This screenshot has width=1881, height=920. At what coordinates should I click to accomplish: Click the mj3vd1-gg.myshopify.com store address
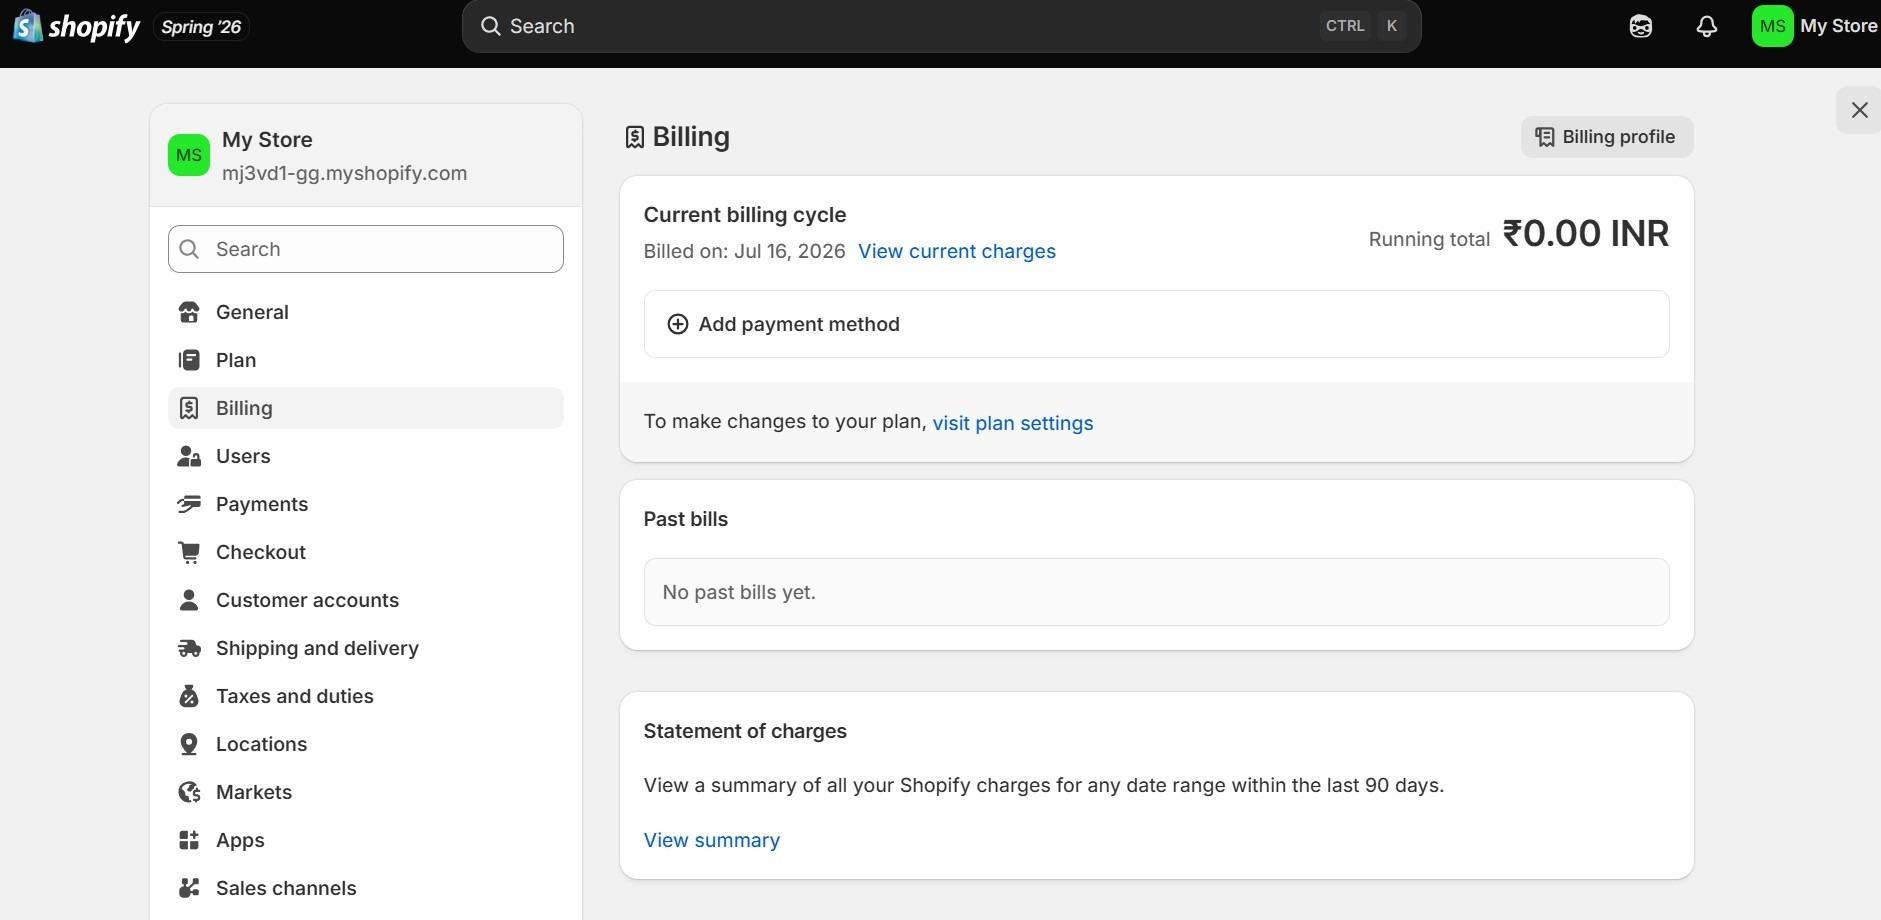[344, 173]
